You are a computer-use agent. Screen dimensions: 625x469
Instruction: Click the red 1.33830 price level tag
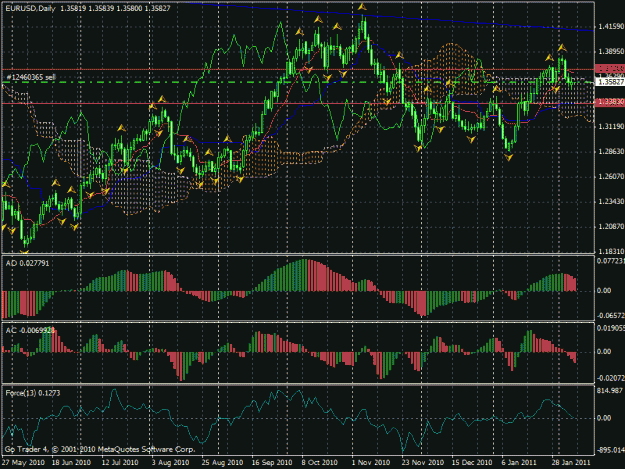pos(610,102)
